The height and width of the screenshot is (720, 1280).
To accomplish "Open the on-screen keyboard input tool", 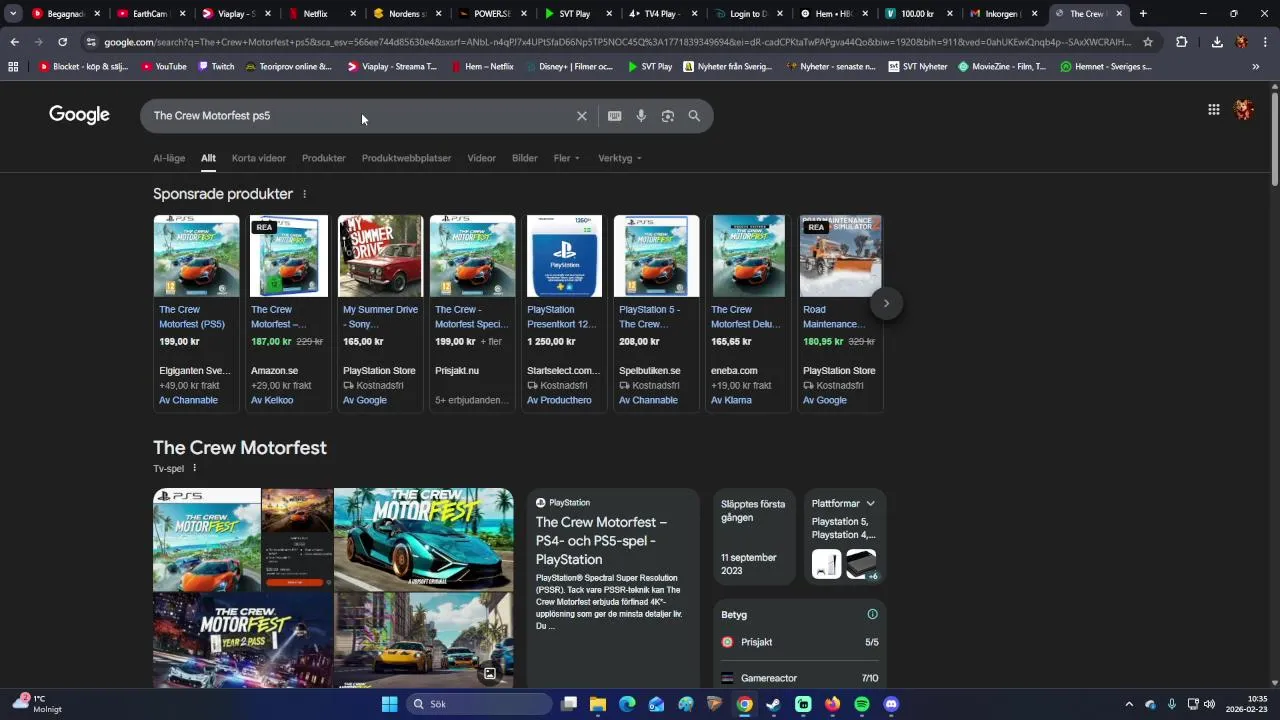I will [x=614, y=116].
